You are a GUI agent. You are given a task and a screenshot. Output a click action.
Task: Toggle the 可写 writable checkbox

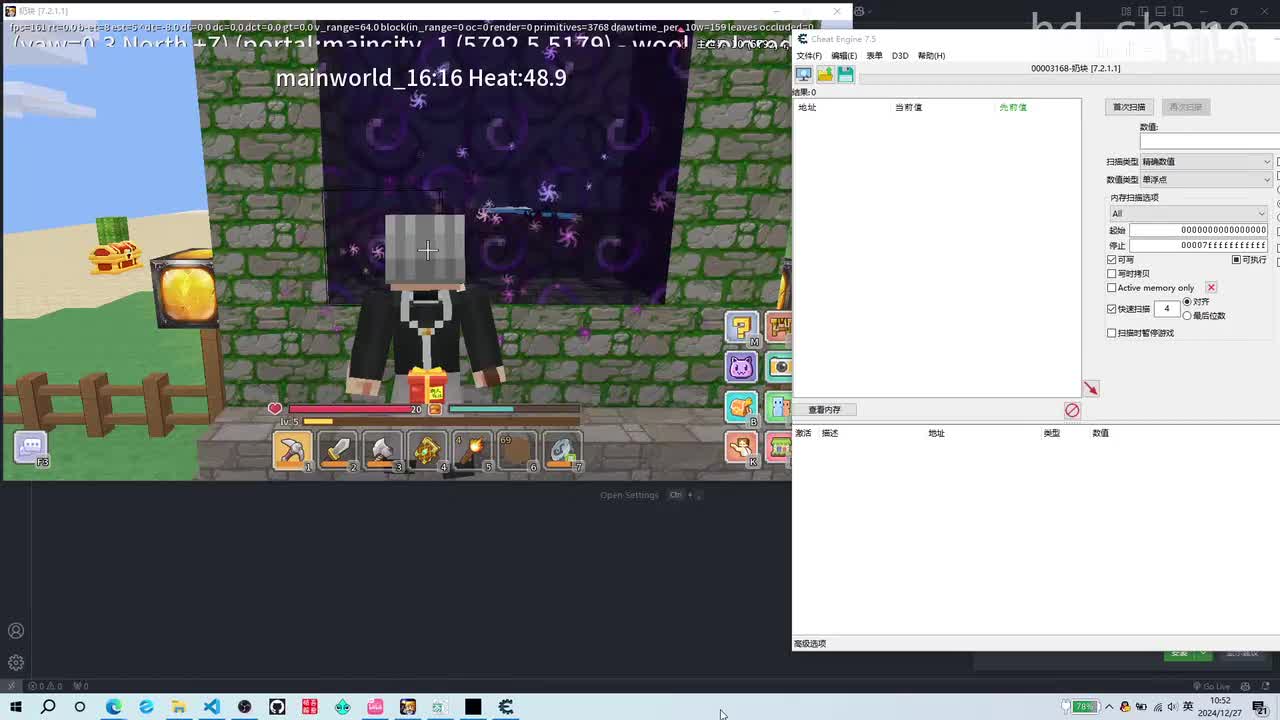point(1112,260)
